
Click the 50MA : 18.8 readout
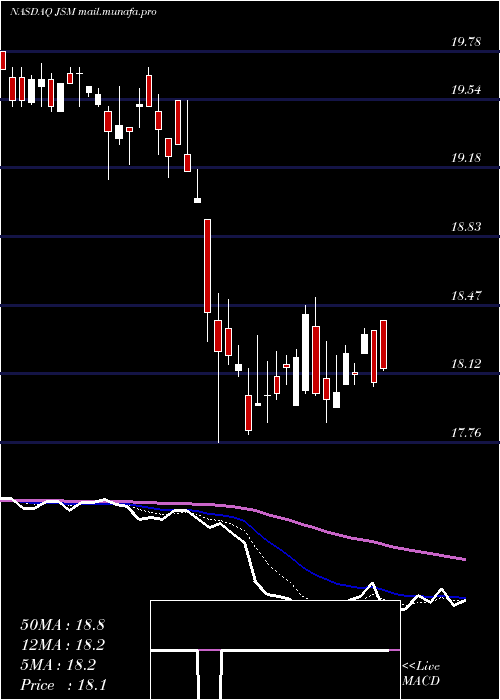[62, 625]
